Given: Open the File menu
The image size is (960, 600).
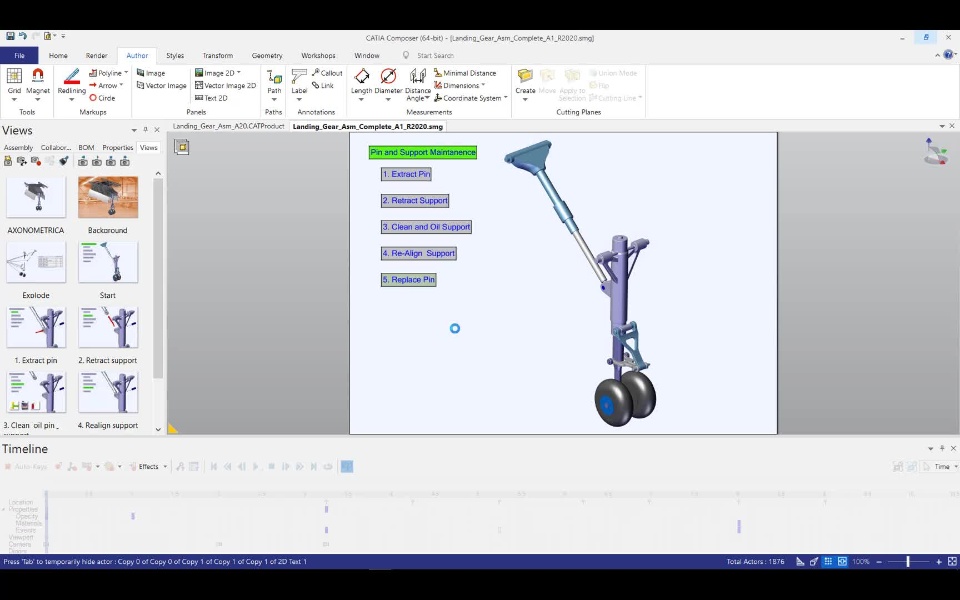Looking at the screenshot, I should tap(19, 55).
